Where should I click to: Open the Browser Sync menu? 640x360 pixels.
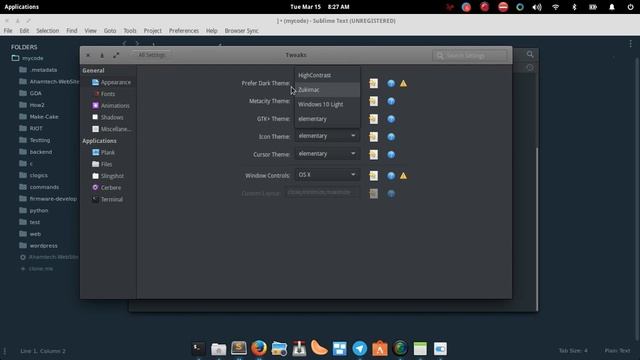pyautogui.click(x=242, y=31)
